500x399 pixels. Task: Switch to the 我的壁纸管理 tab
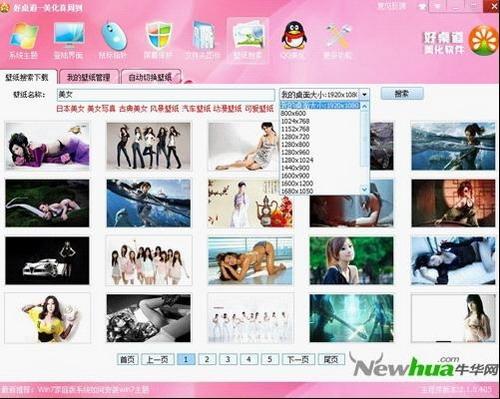click(89, 77)
